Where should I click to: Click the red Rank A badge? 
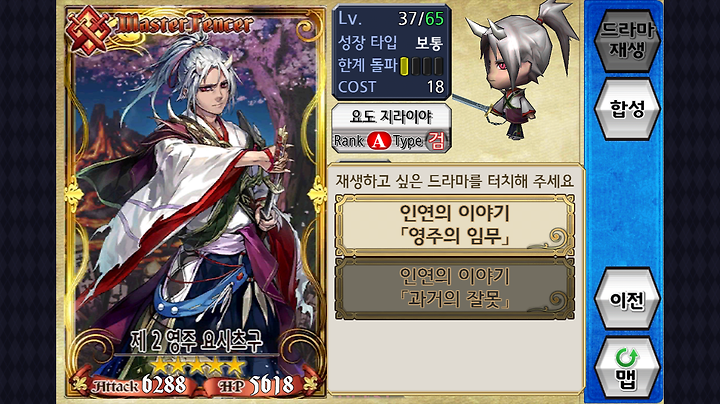point(379,140)
